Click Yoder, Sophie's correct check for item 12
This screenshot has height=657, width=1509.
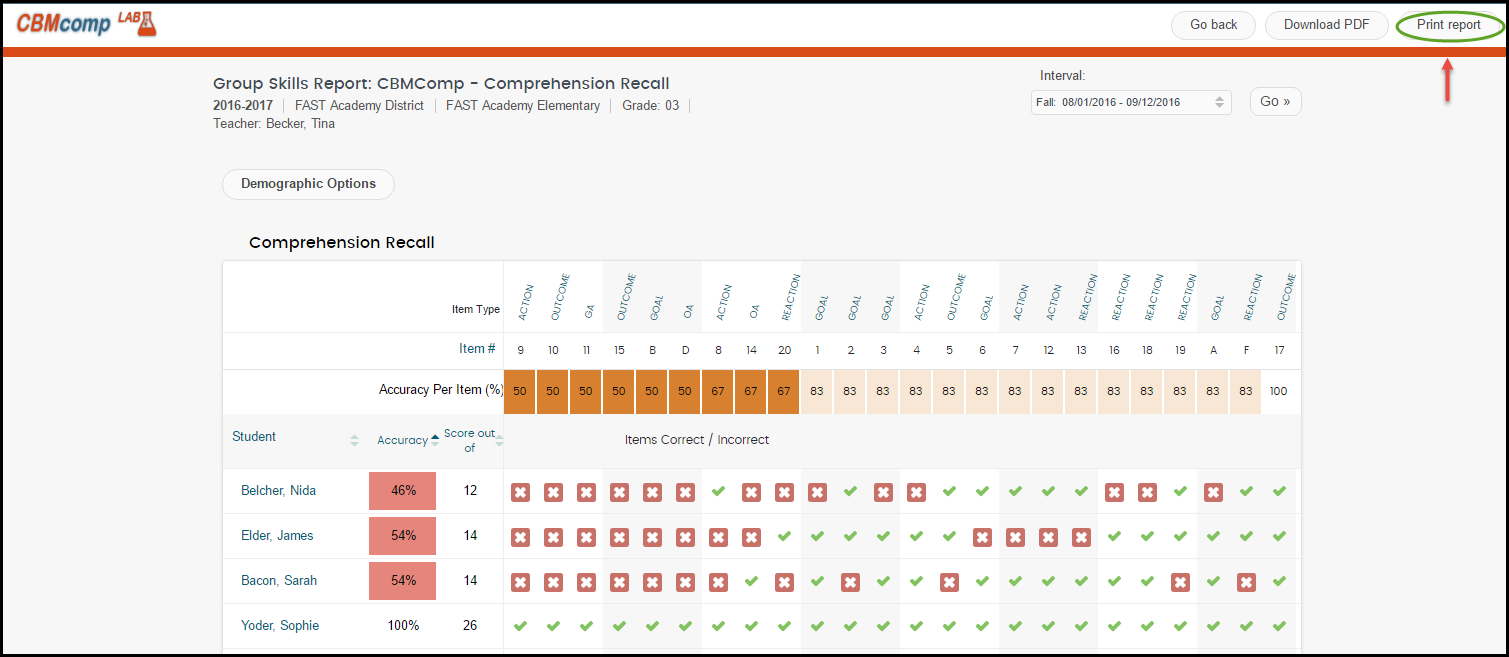pos(1048,626)
